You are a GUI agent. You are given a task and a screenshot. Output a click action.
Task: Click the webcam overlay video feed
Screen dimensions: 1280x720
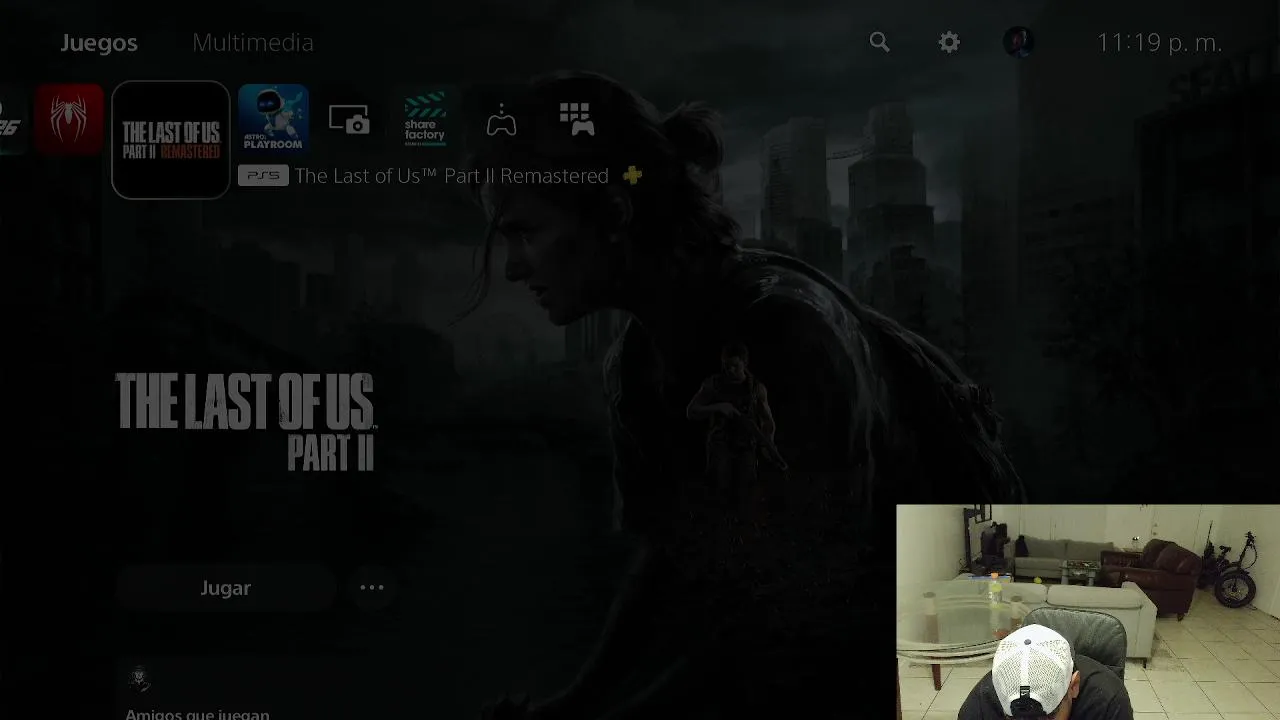pos(1088,612)
